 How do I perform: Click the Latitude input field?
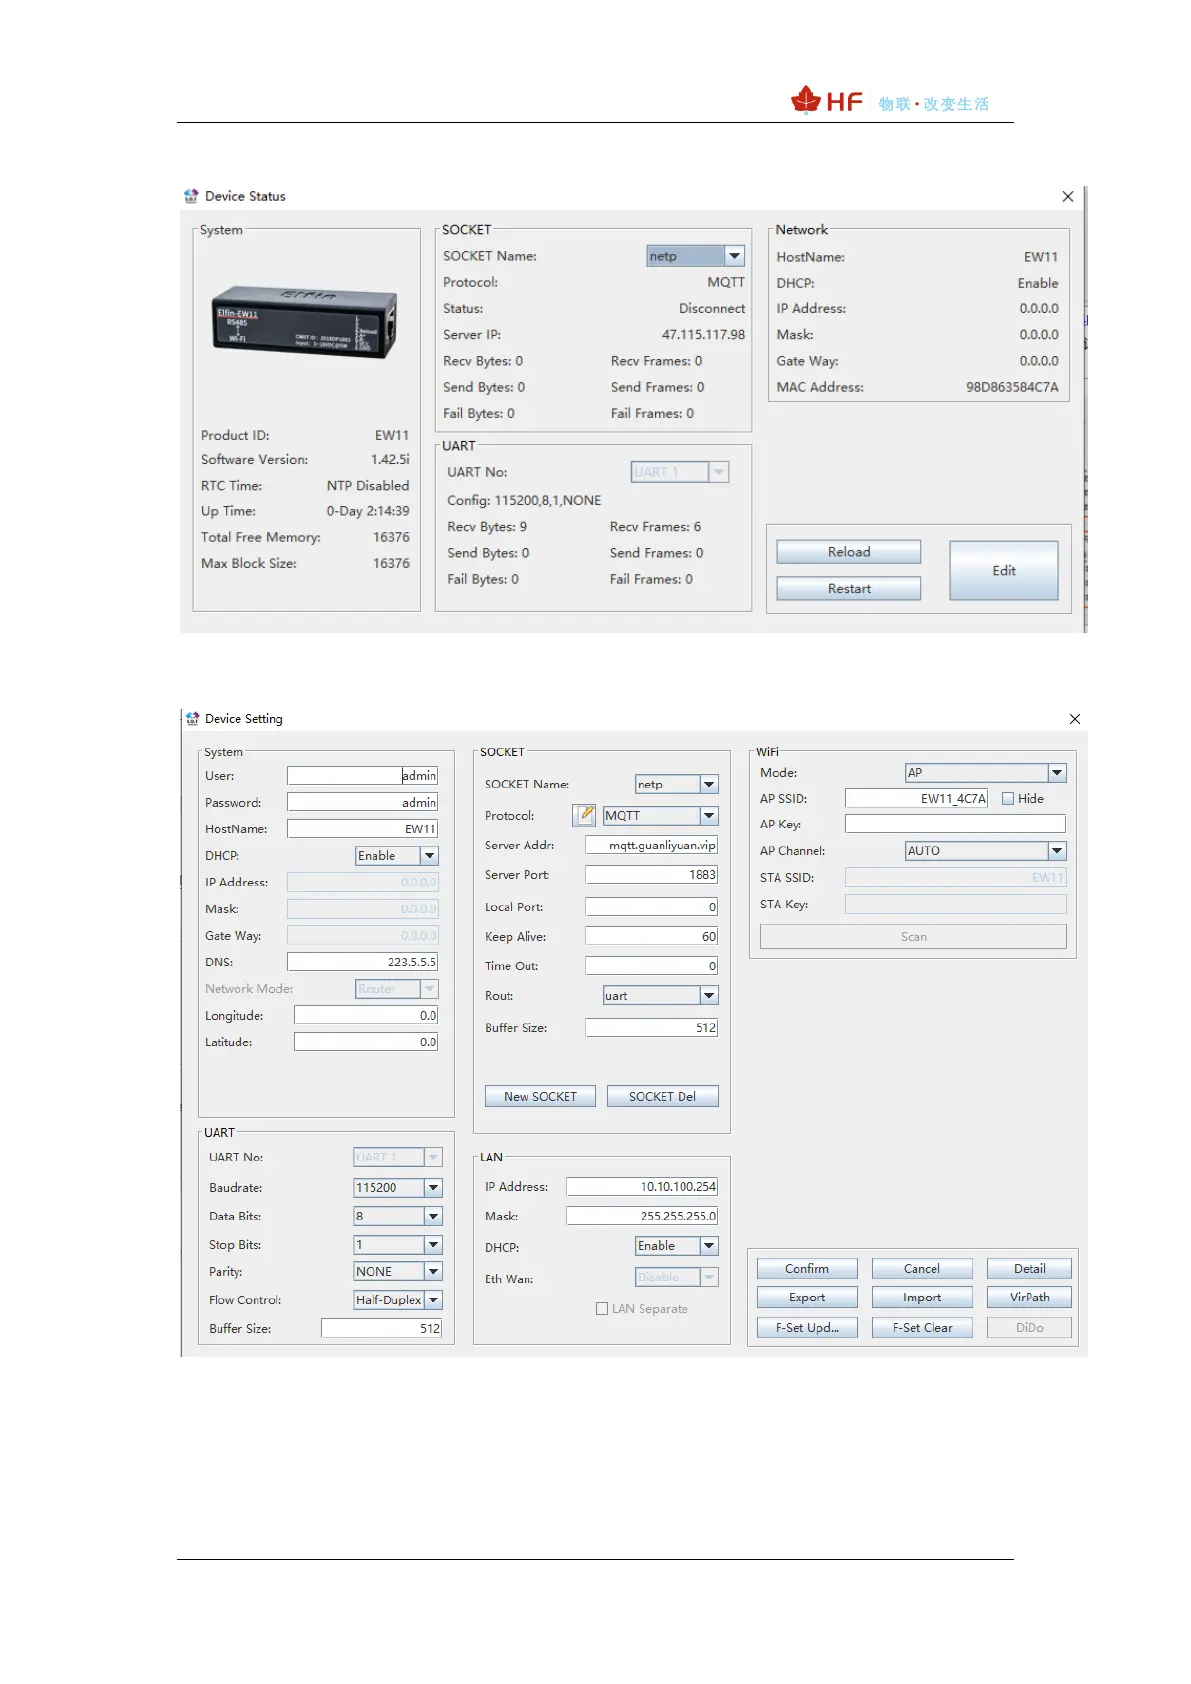click(x=366, y=1042)
